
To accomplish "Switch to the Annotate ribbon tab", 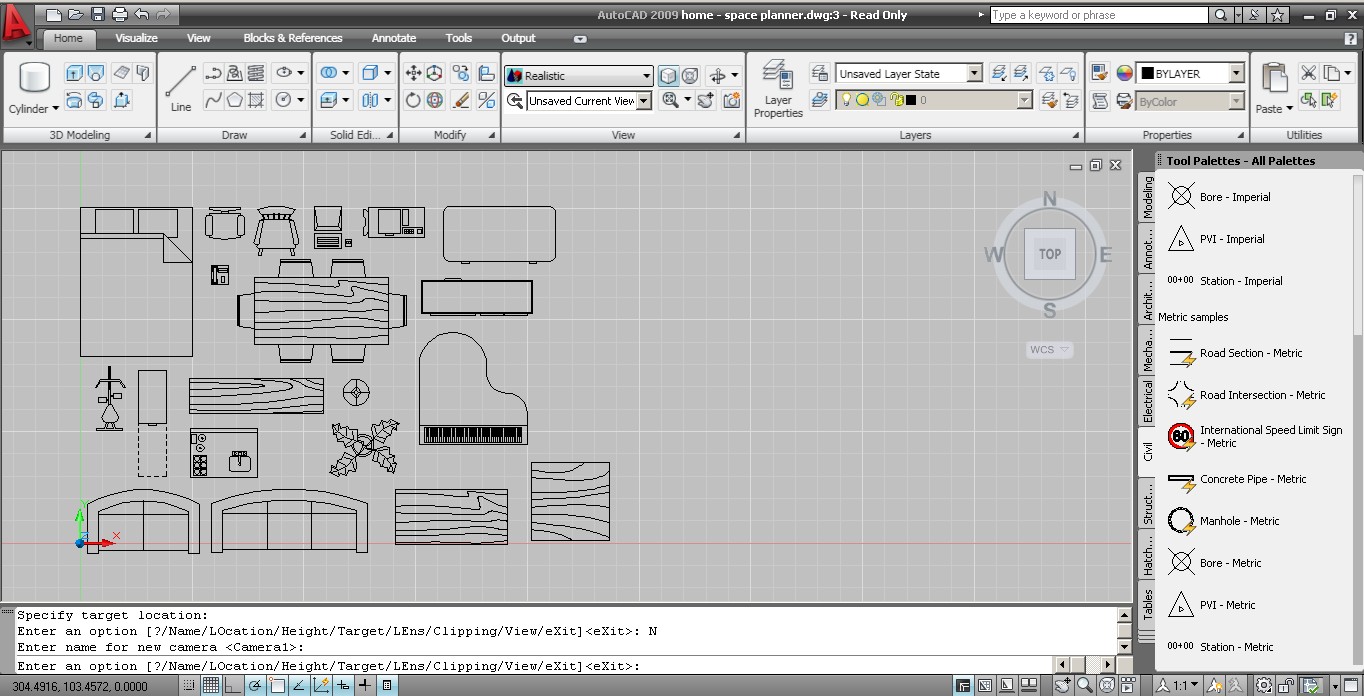I will (393, 38).
